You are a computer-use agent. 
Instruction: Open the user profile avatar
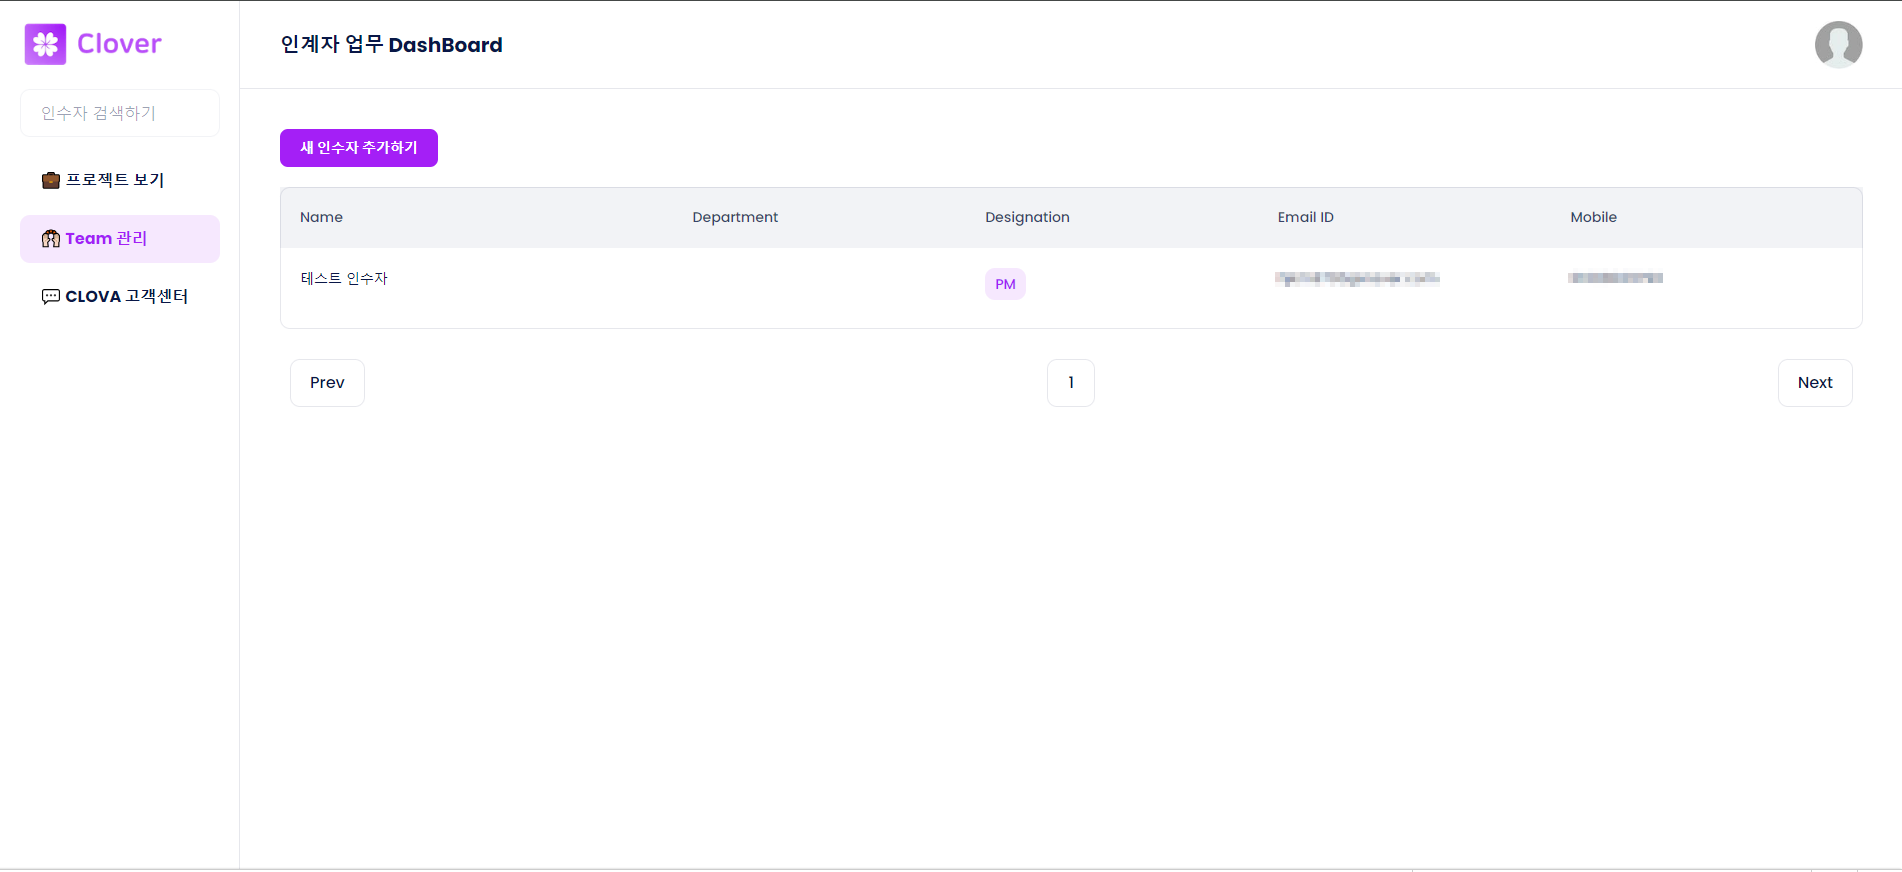[x=1838, y=44]
